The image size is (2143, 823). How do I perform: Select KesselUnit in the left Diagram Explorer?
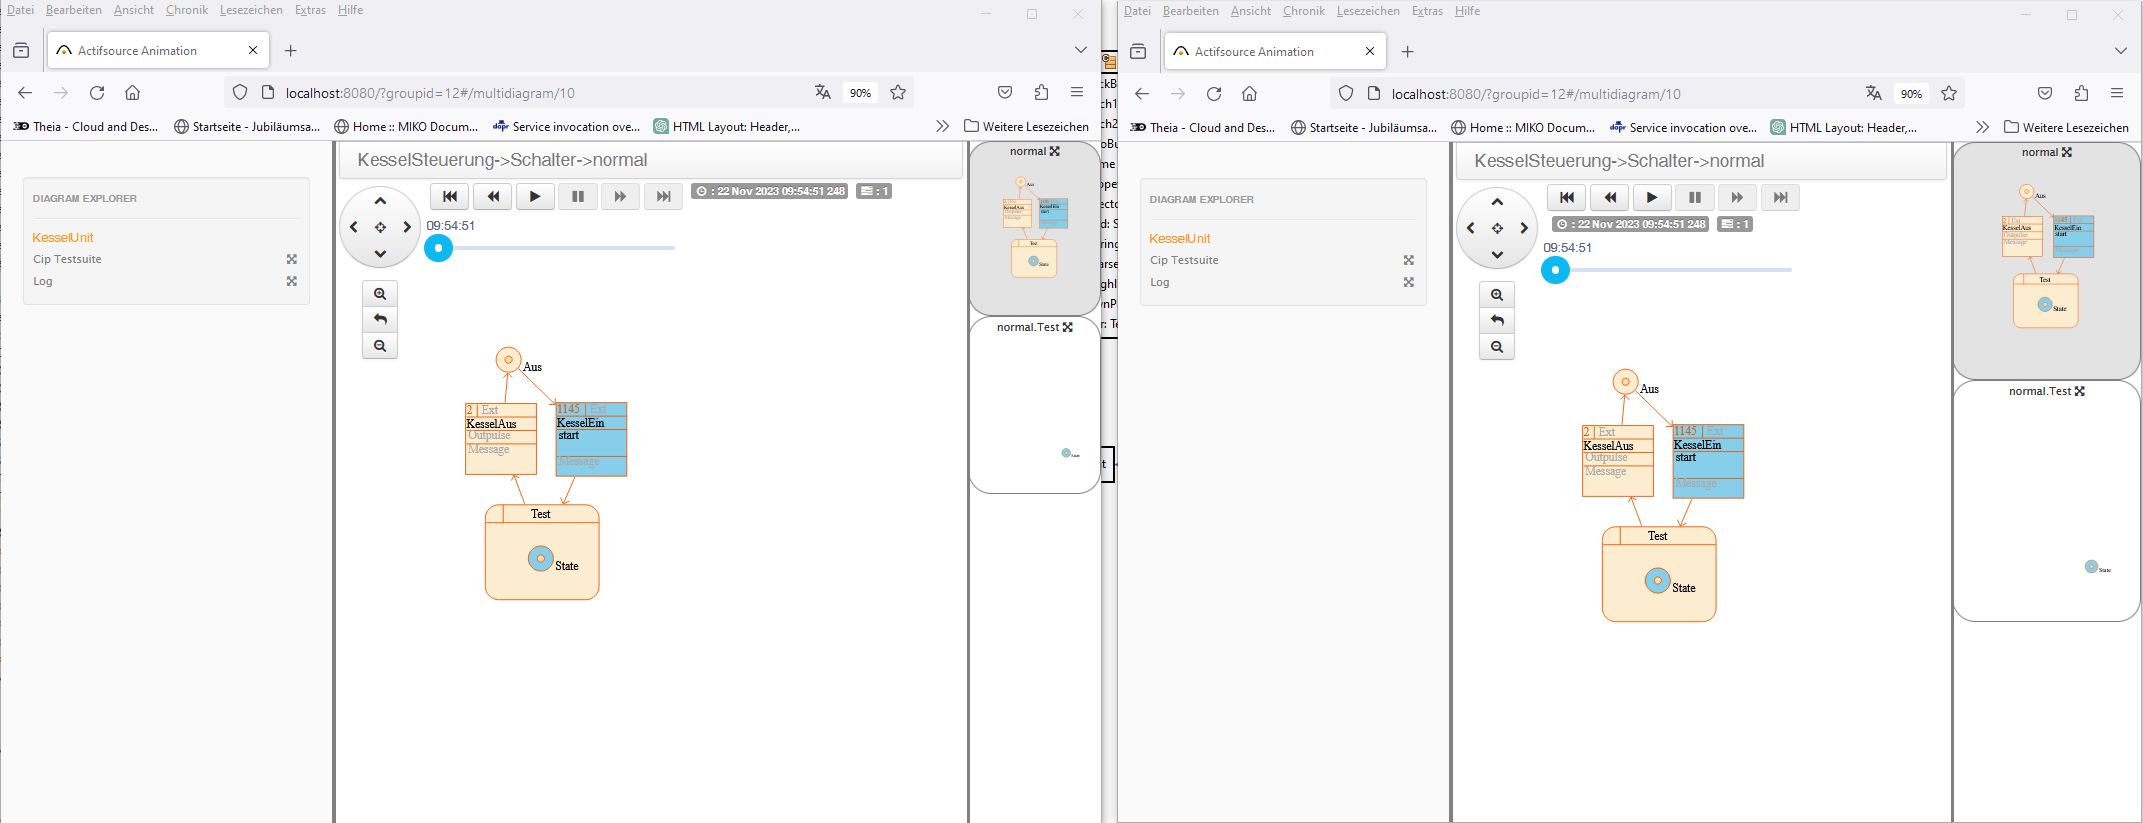(x=63, y=238)
